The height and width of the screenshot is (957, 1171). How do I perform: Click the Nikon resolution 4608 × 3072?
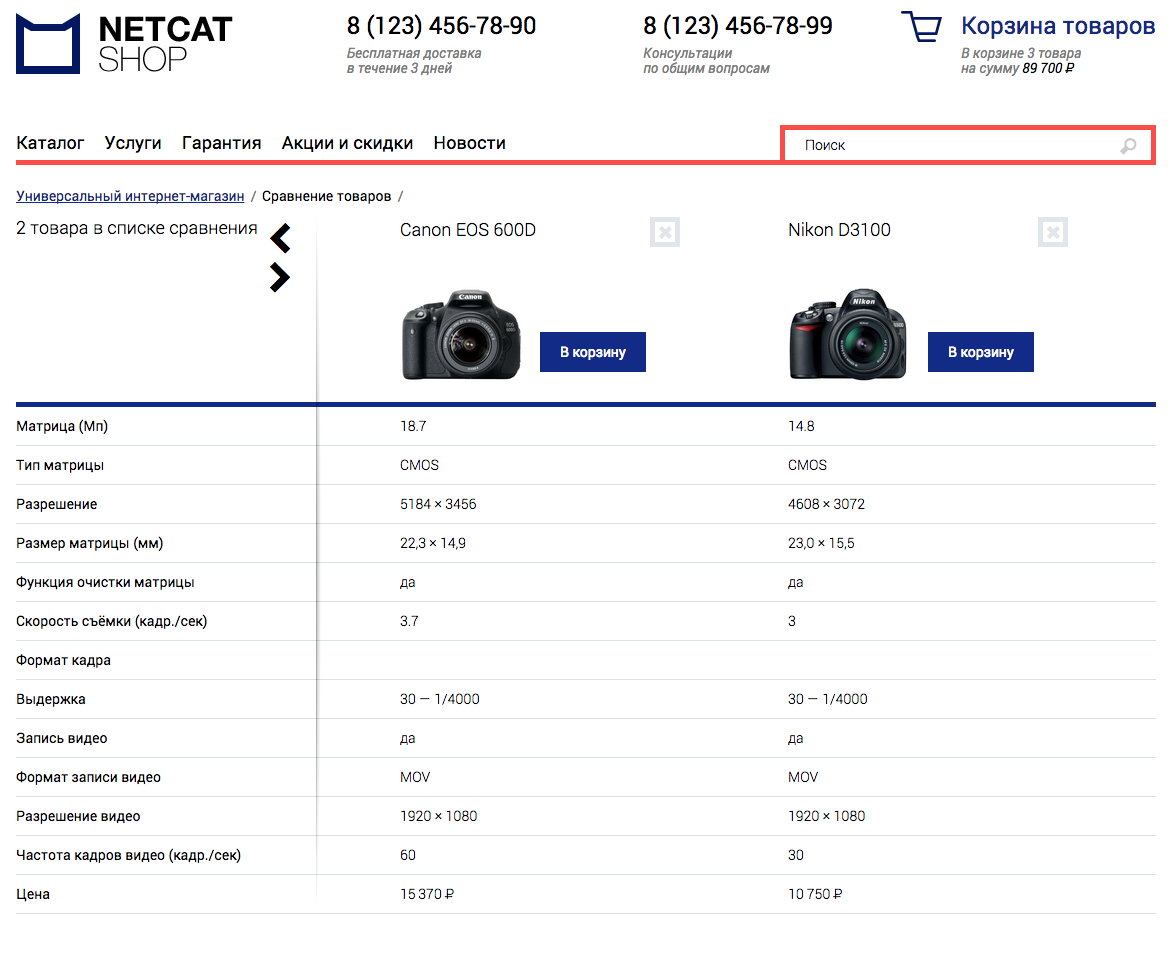tap(827, 504)
